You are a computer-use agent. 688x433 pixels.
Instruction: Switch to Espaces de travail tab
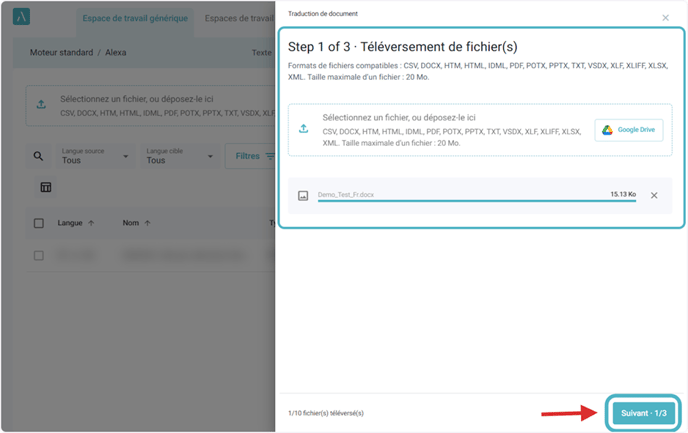tap(239, 18)
